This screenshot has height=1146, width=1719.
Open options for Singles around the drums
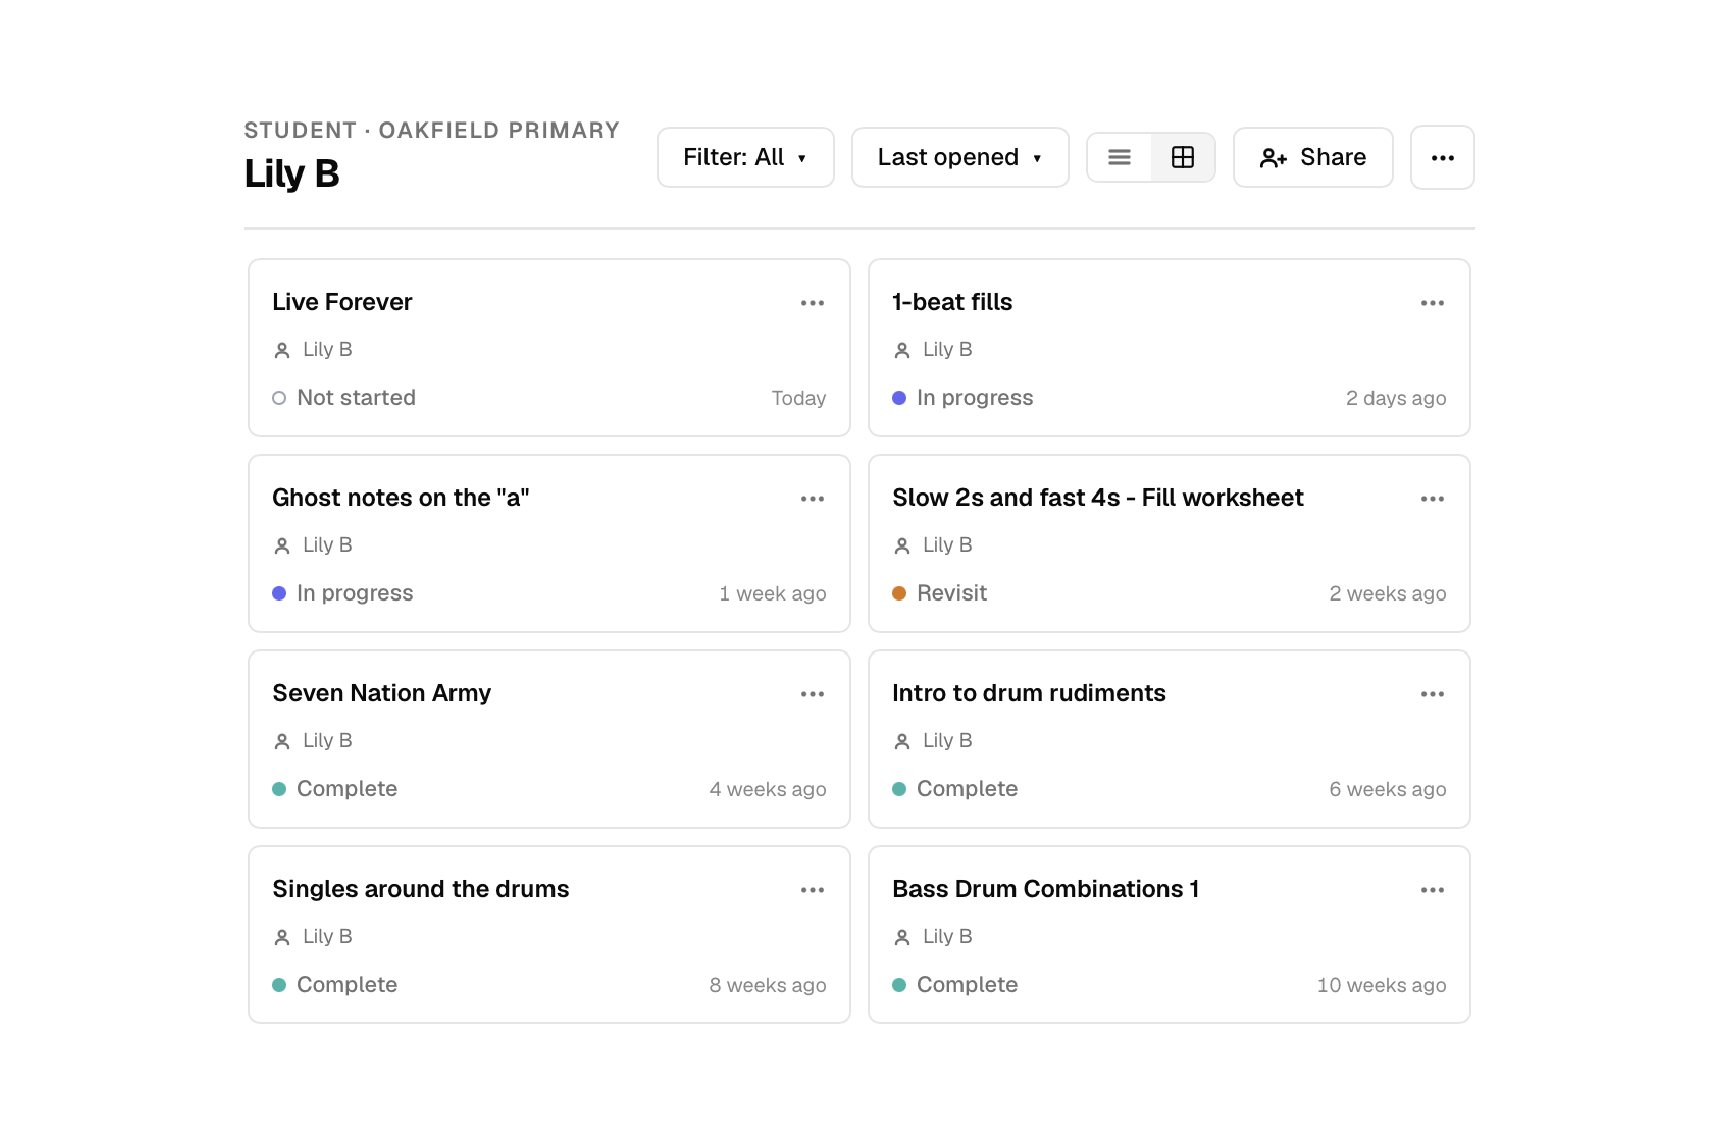[812, 890]
